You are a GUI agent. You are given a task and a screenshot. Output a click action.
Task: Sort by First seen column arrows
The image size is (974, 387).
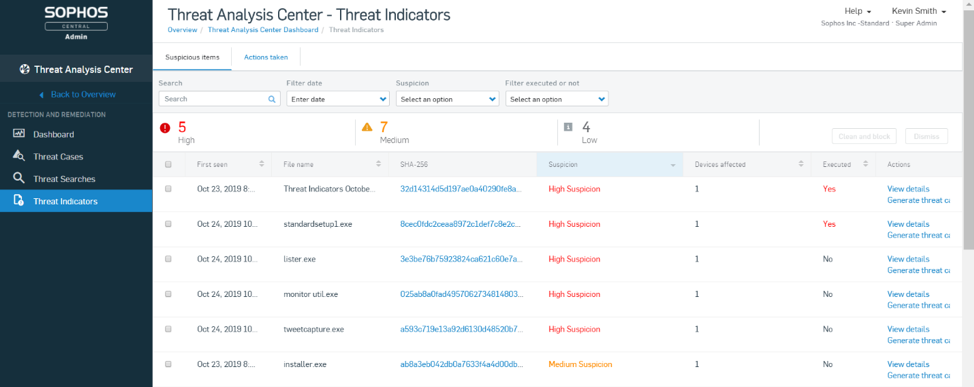point(262,164)
